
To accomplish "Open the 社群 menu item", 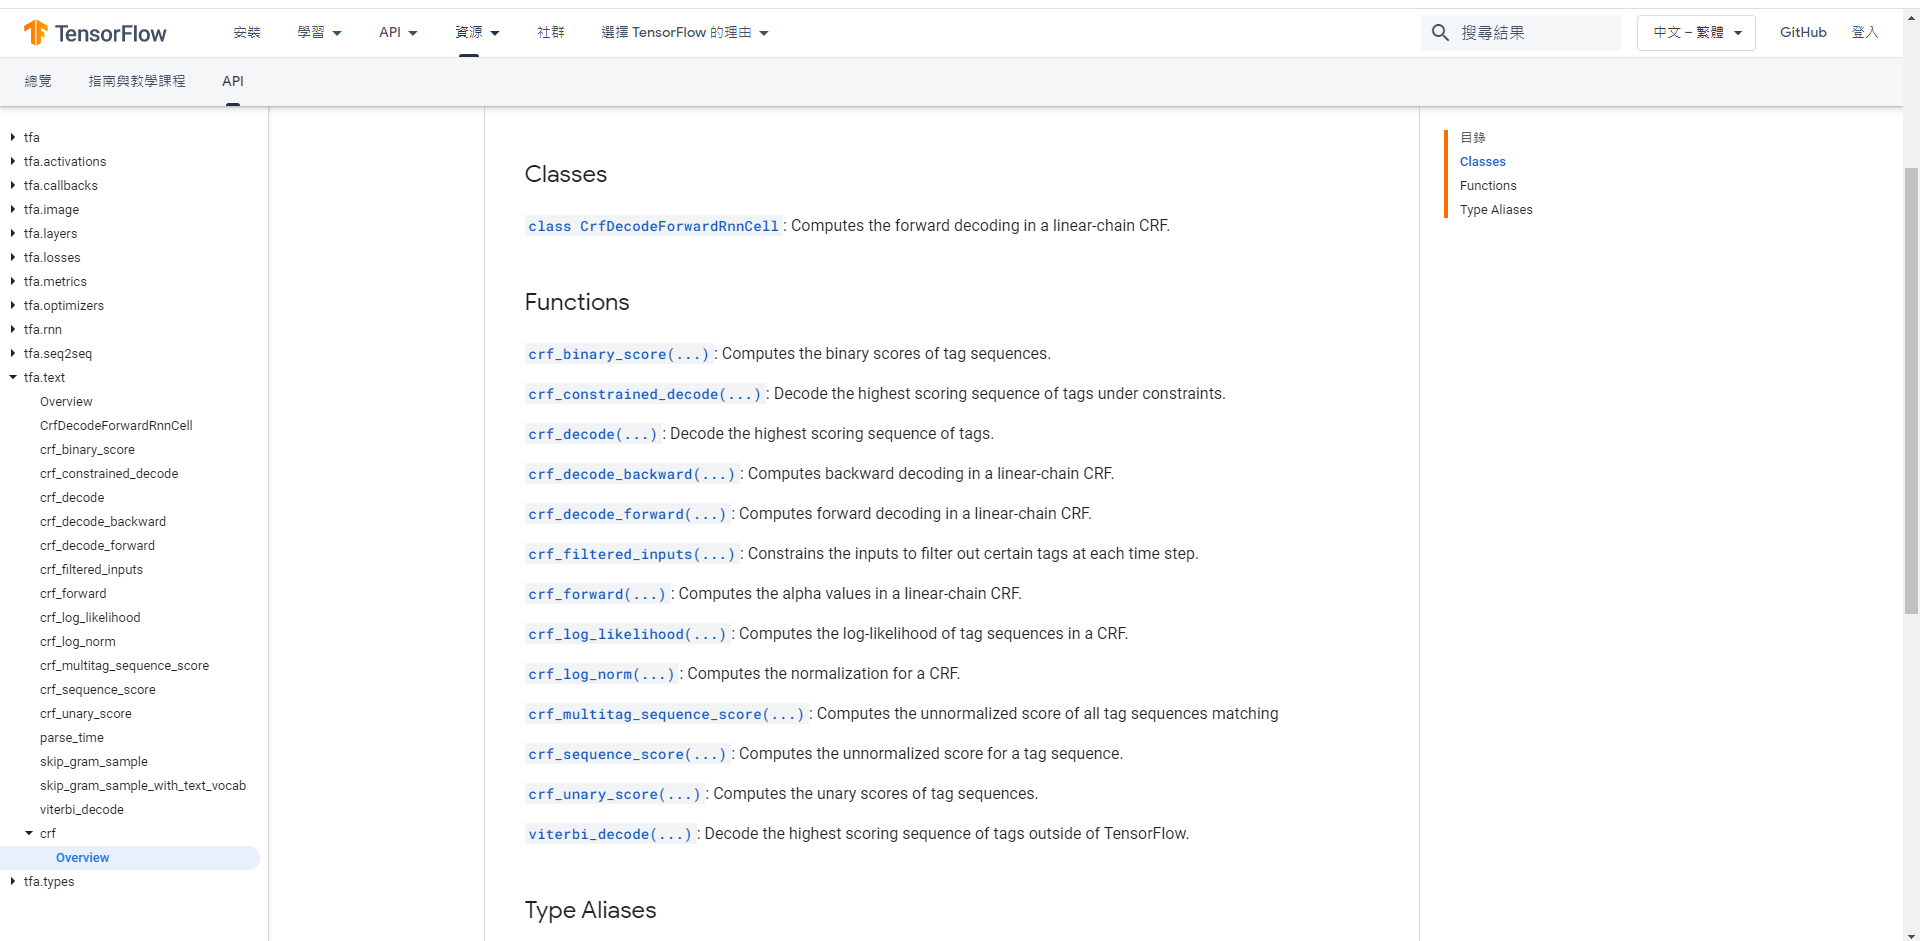I will tap(550, 32).
